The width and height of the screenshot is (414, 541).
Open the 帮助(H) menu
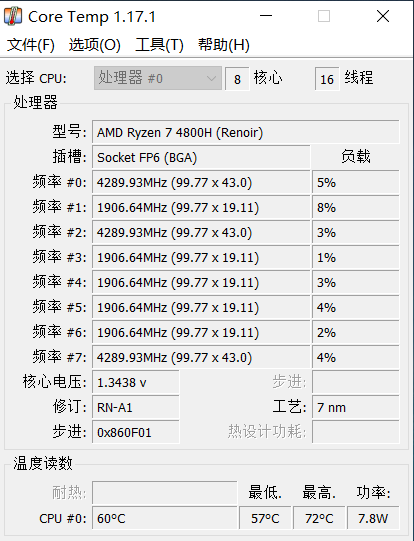pyautogui.click(x=224, y=45)
